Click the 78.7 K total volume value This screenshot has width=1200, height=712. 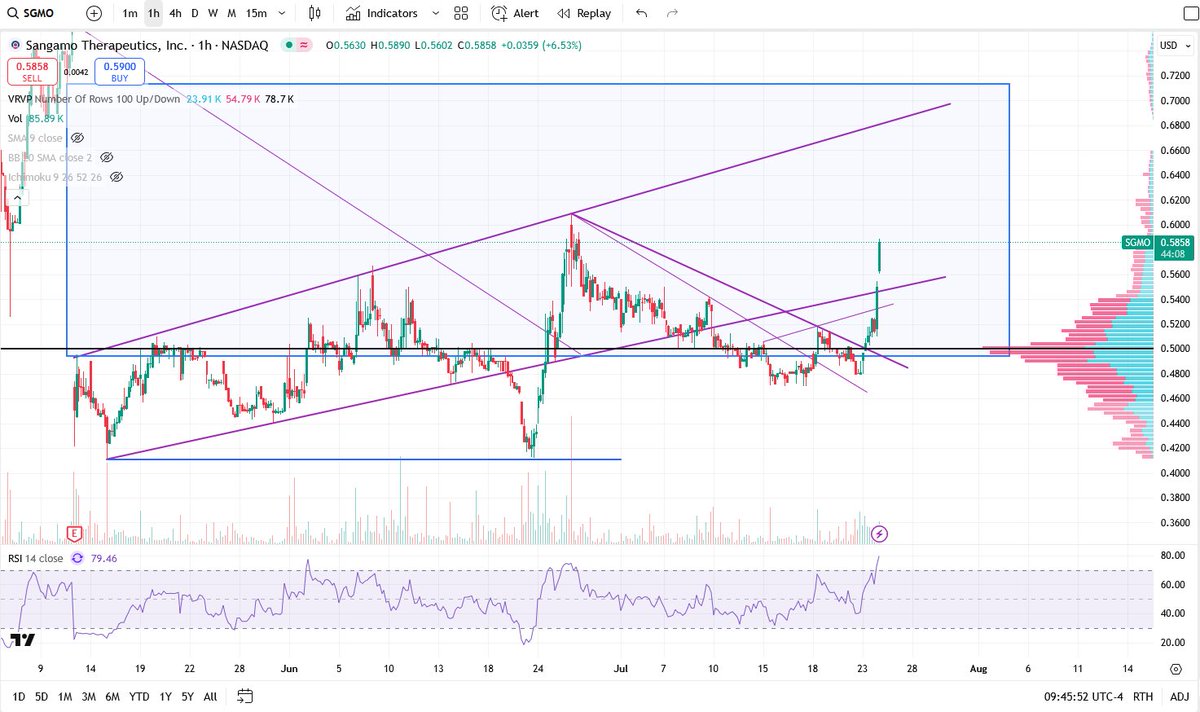[278, 99]
